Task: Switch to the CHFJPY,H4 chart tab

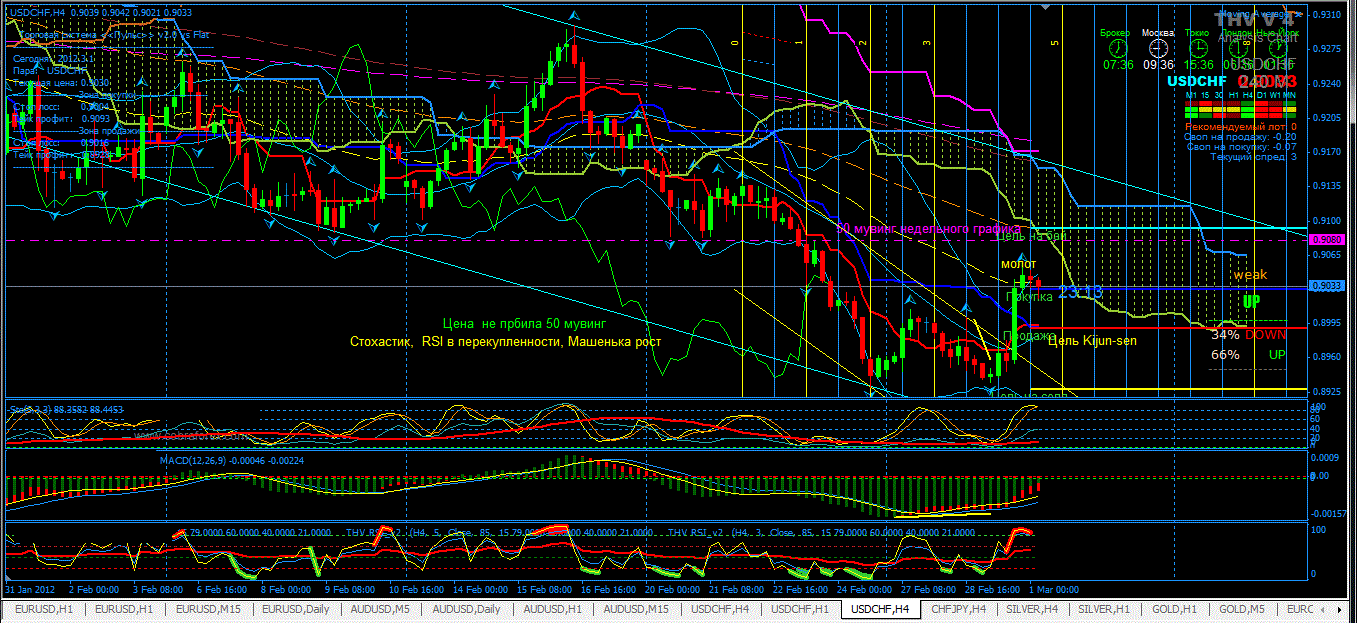Action: (958, 609)
